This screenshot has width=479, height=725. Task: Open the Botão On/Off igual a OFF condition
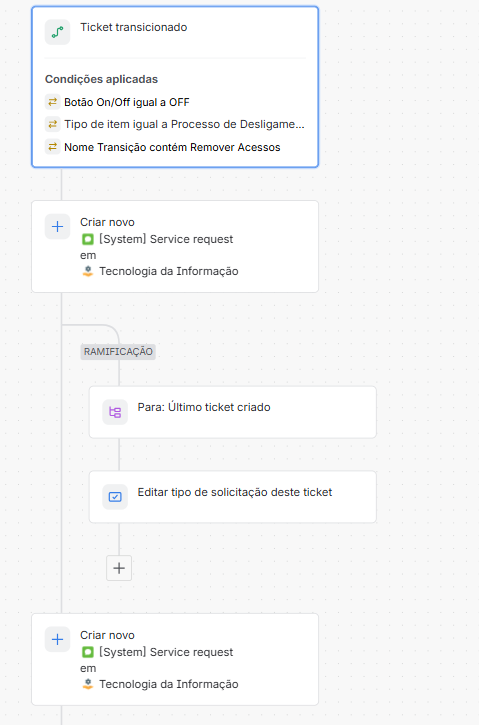pyautogui.click(x=127, y=102)
